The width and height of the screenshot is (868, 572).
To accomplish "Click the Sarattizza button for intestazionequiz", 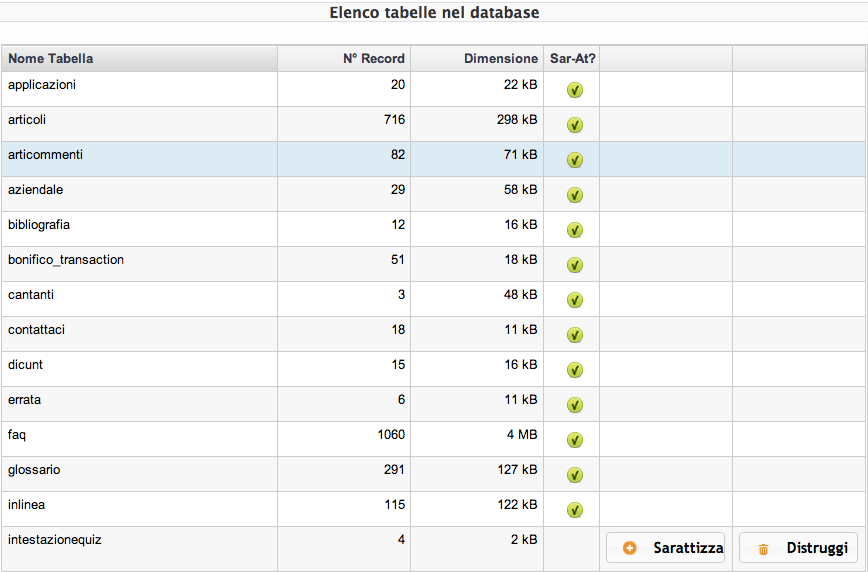I will 665,548.
